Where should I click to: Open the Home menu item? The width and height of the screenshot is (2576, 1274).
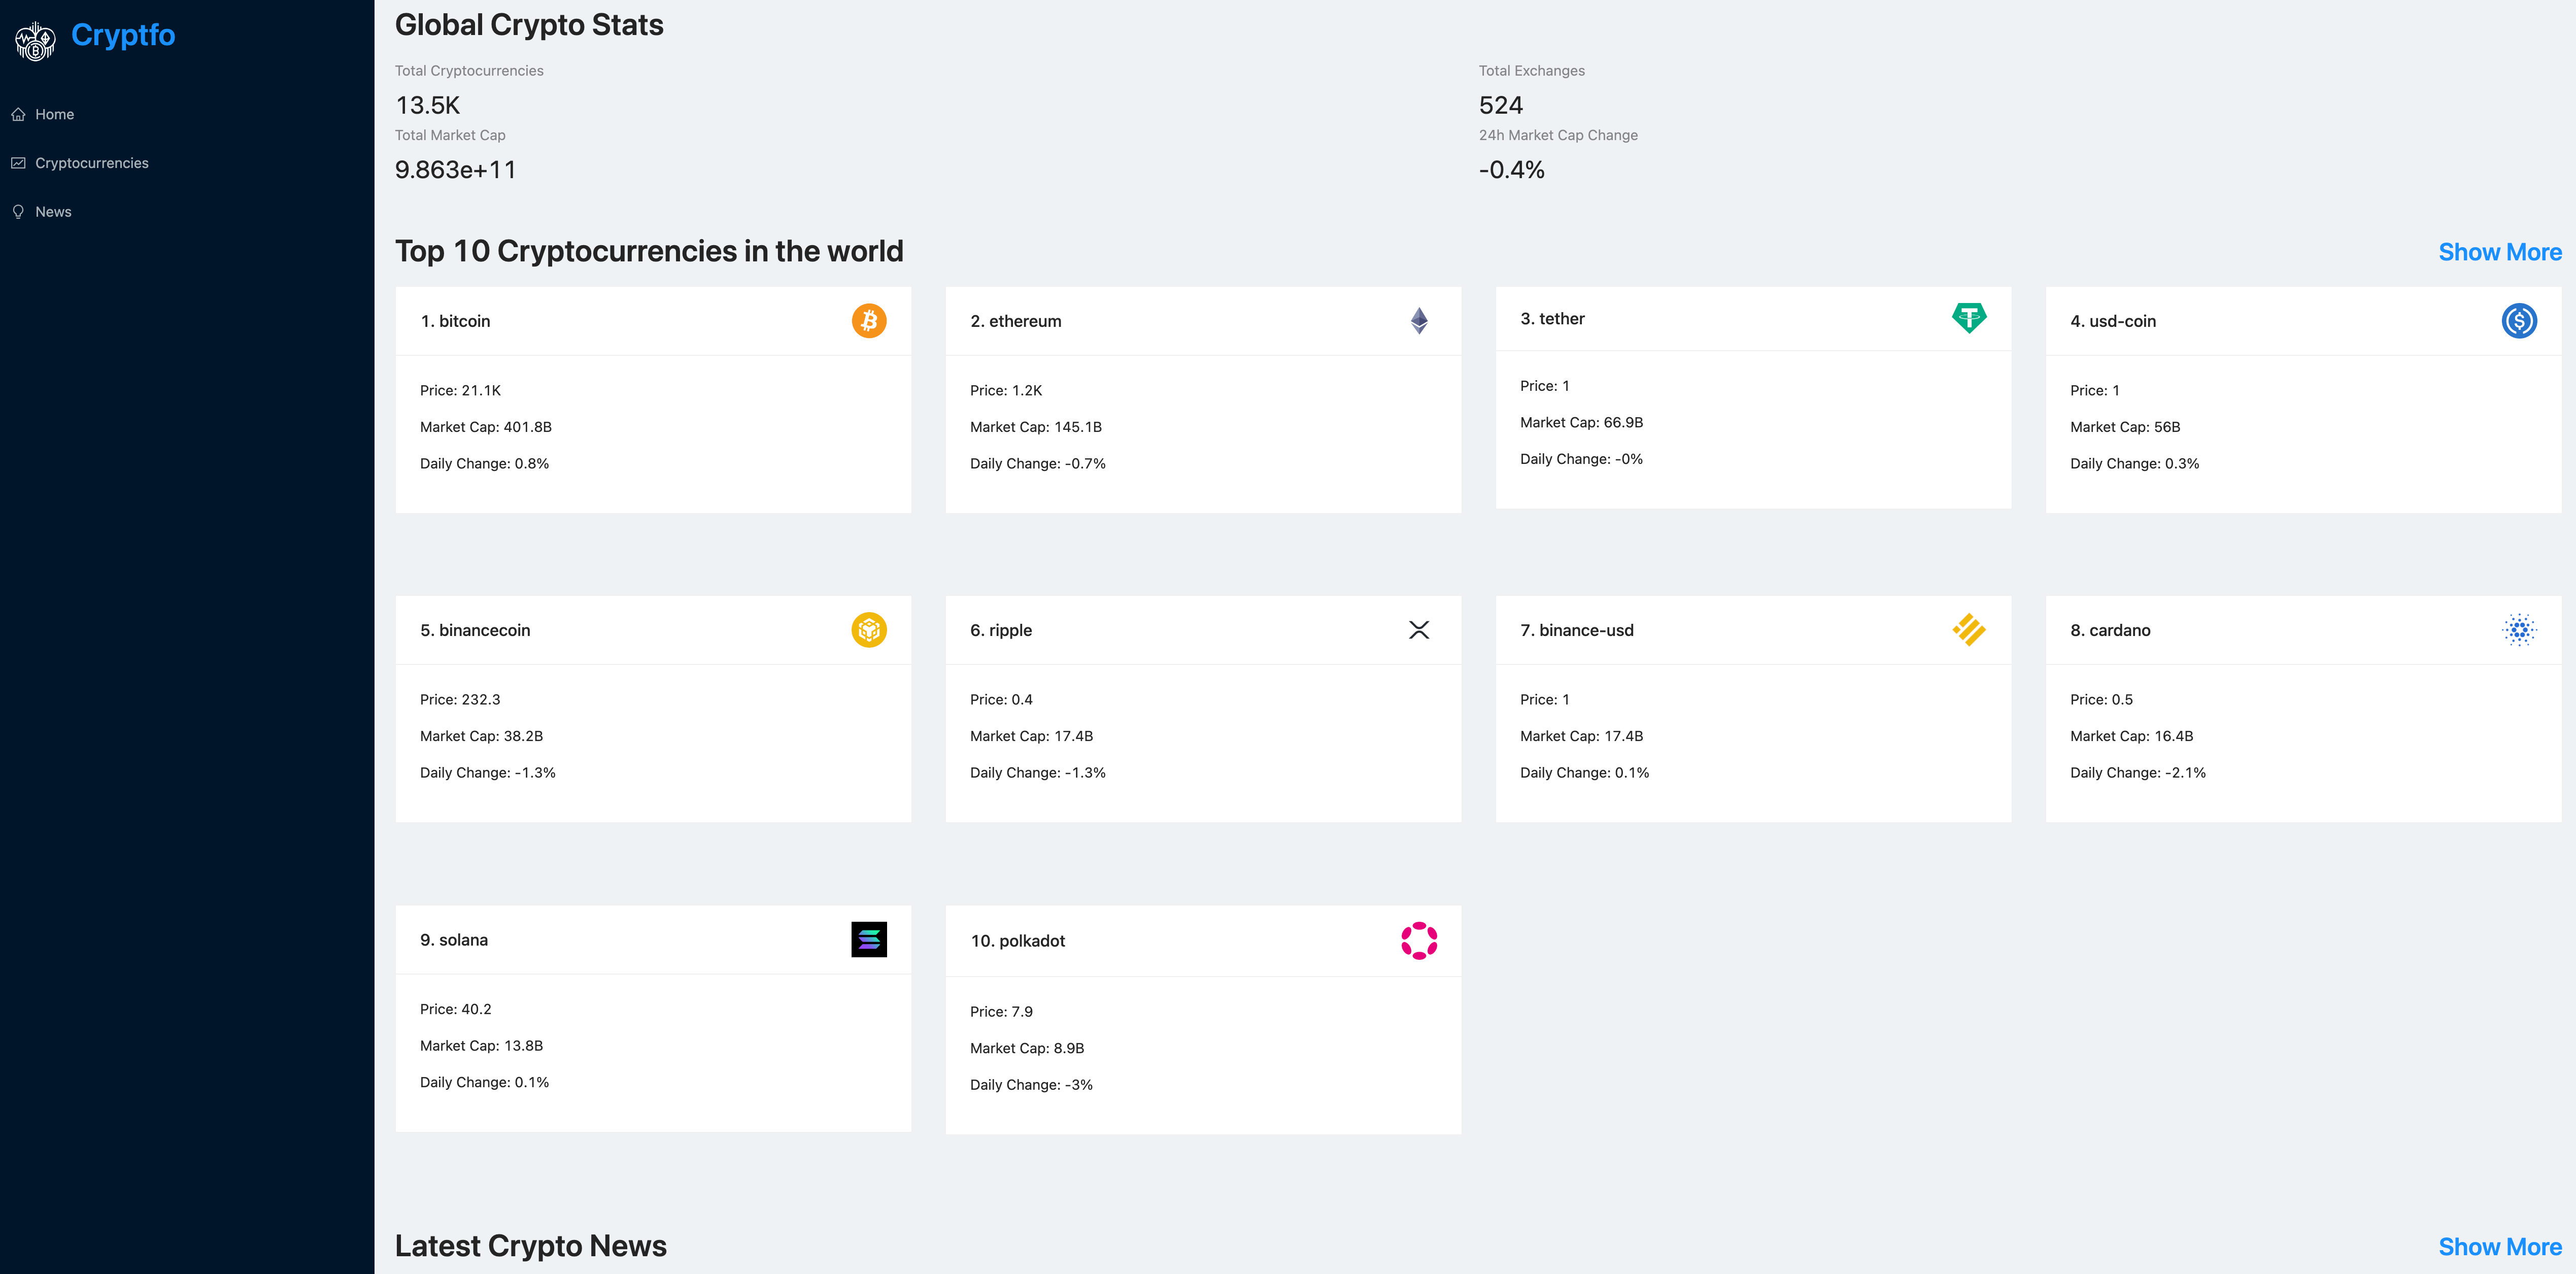(54, 114)
